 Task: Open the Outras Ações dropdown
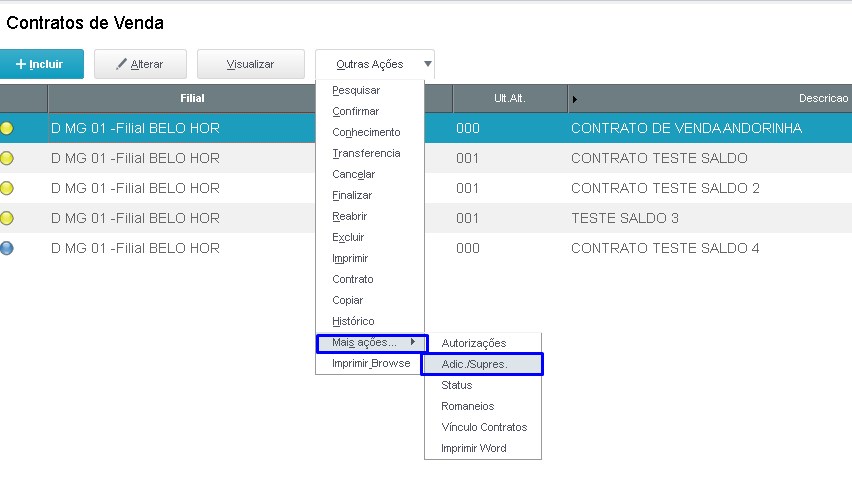374,64
